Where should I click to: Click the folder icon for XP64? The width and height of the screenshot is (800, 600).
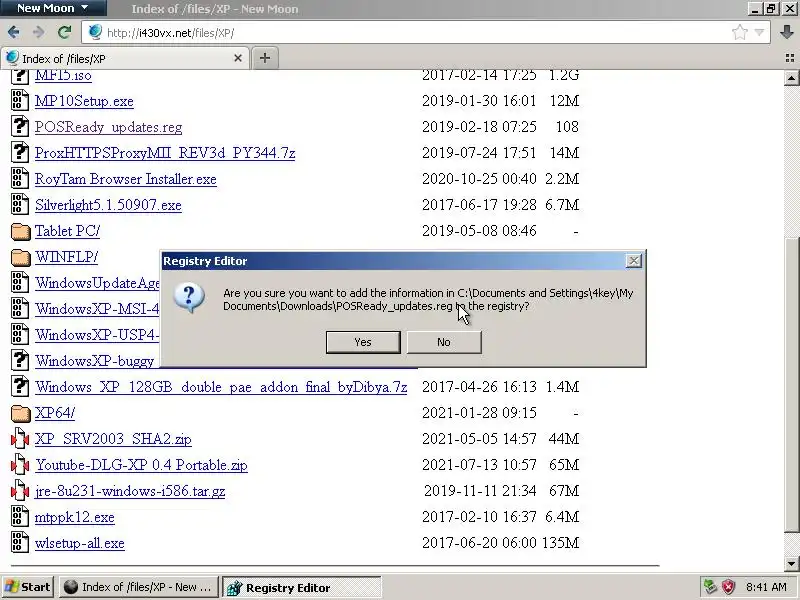pyautogui.click(x=20, y=413)
